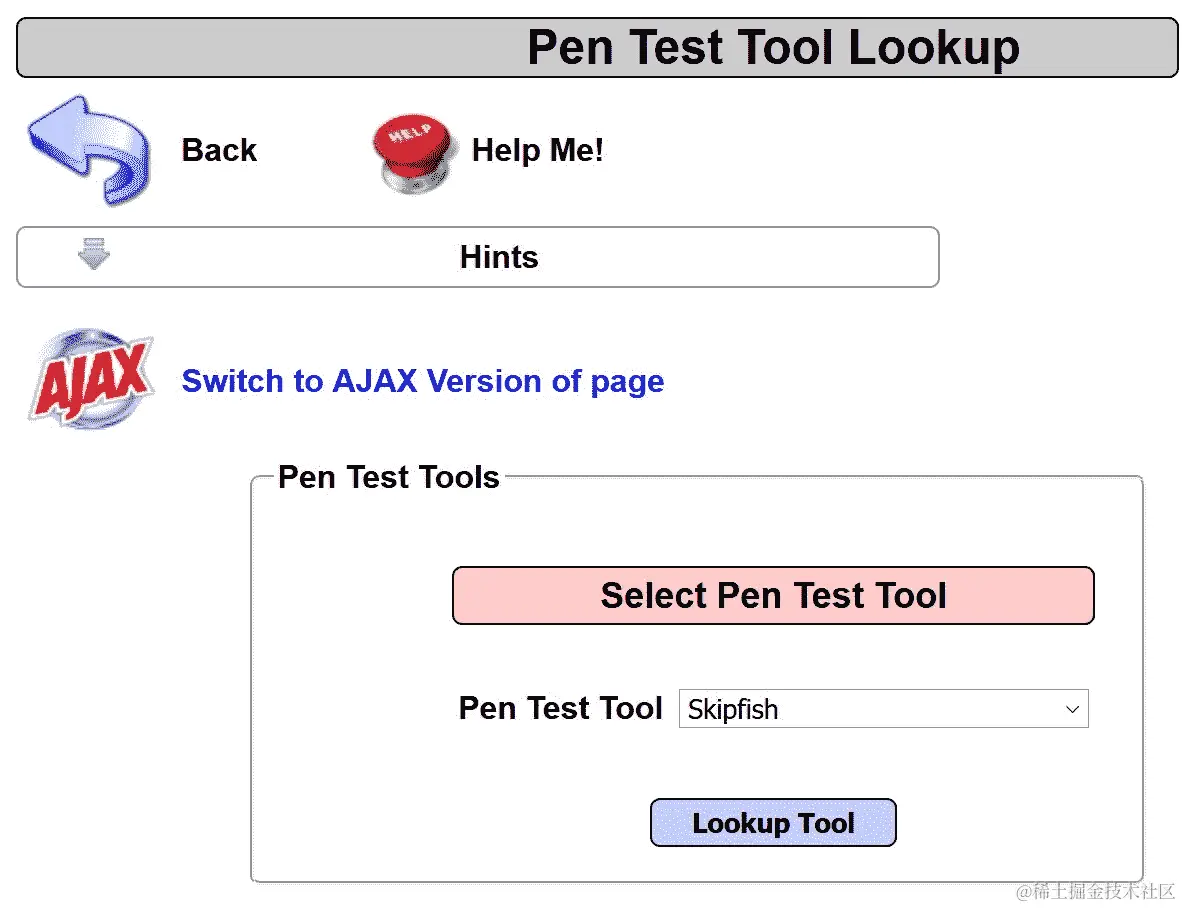Click the pink "Select Pen Test Tool" banner

coord(773,595)
